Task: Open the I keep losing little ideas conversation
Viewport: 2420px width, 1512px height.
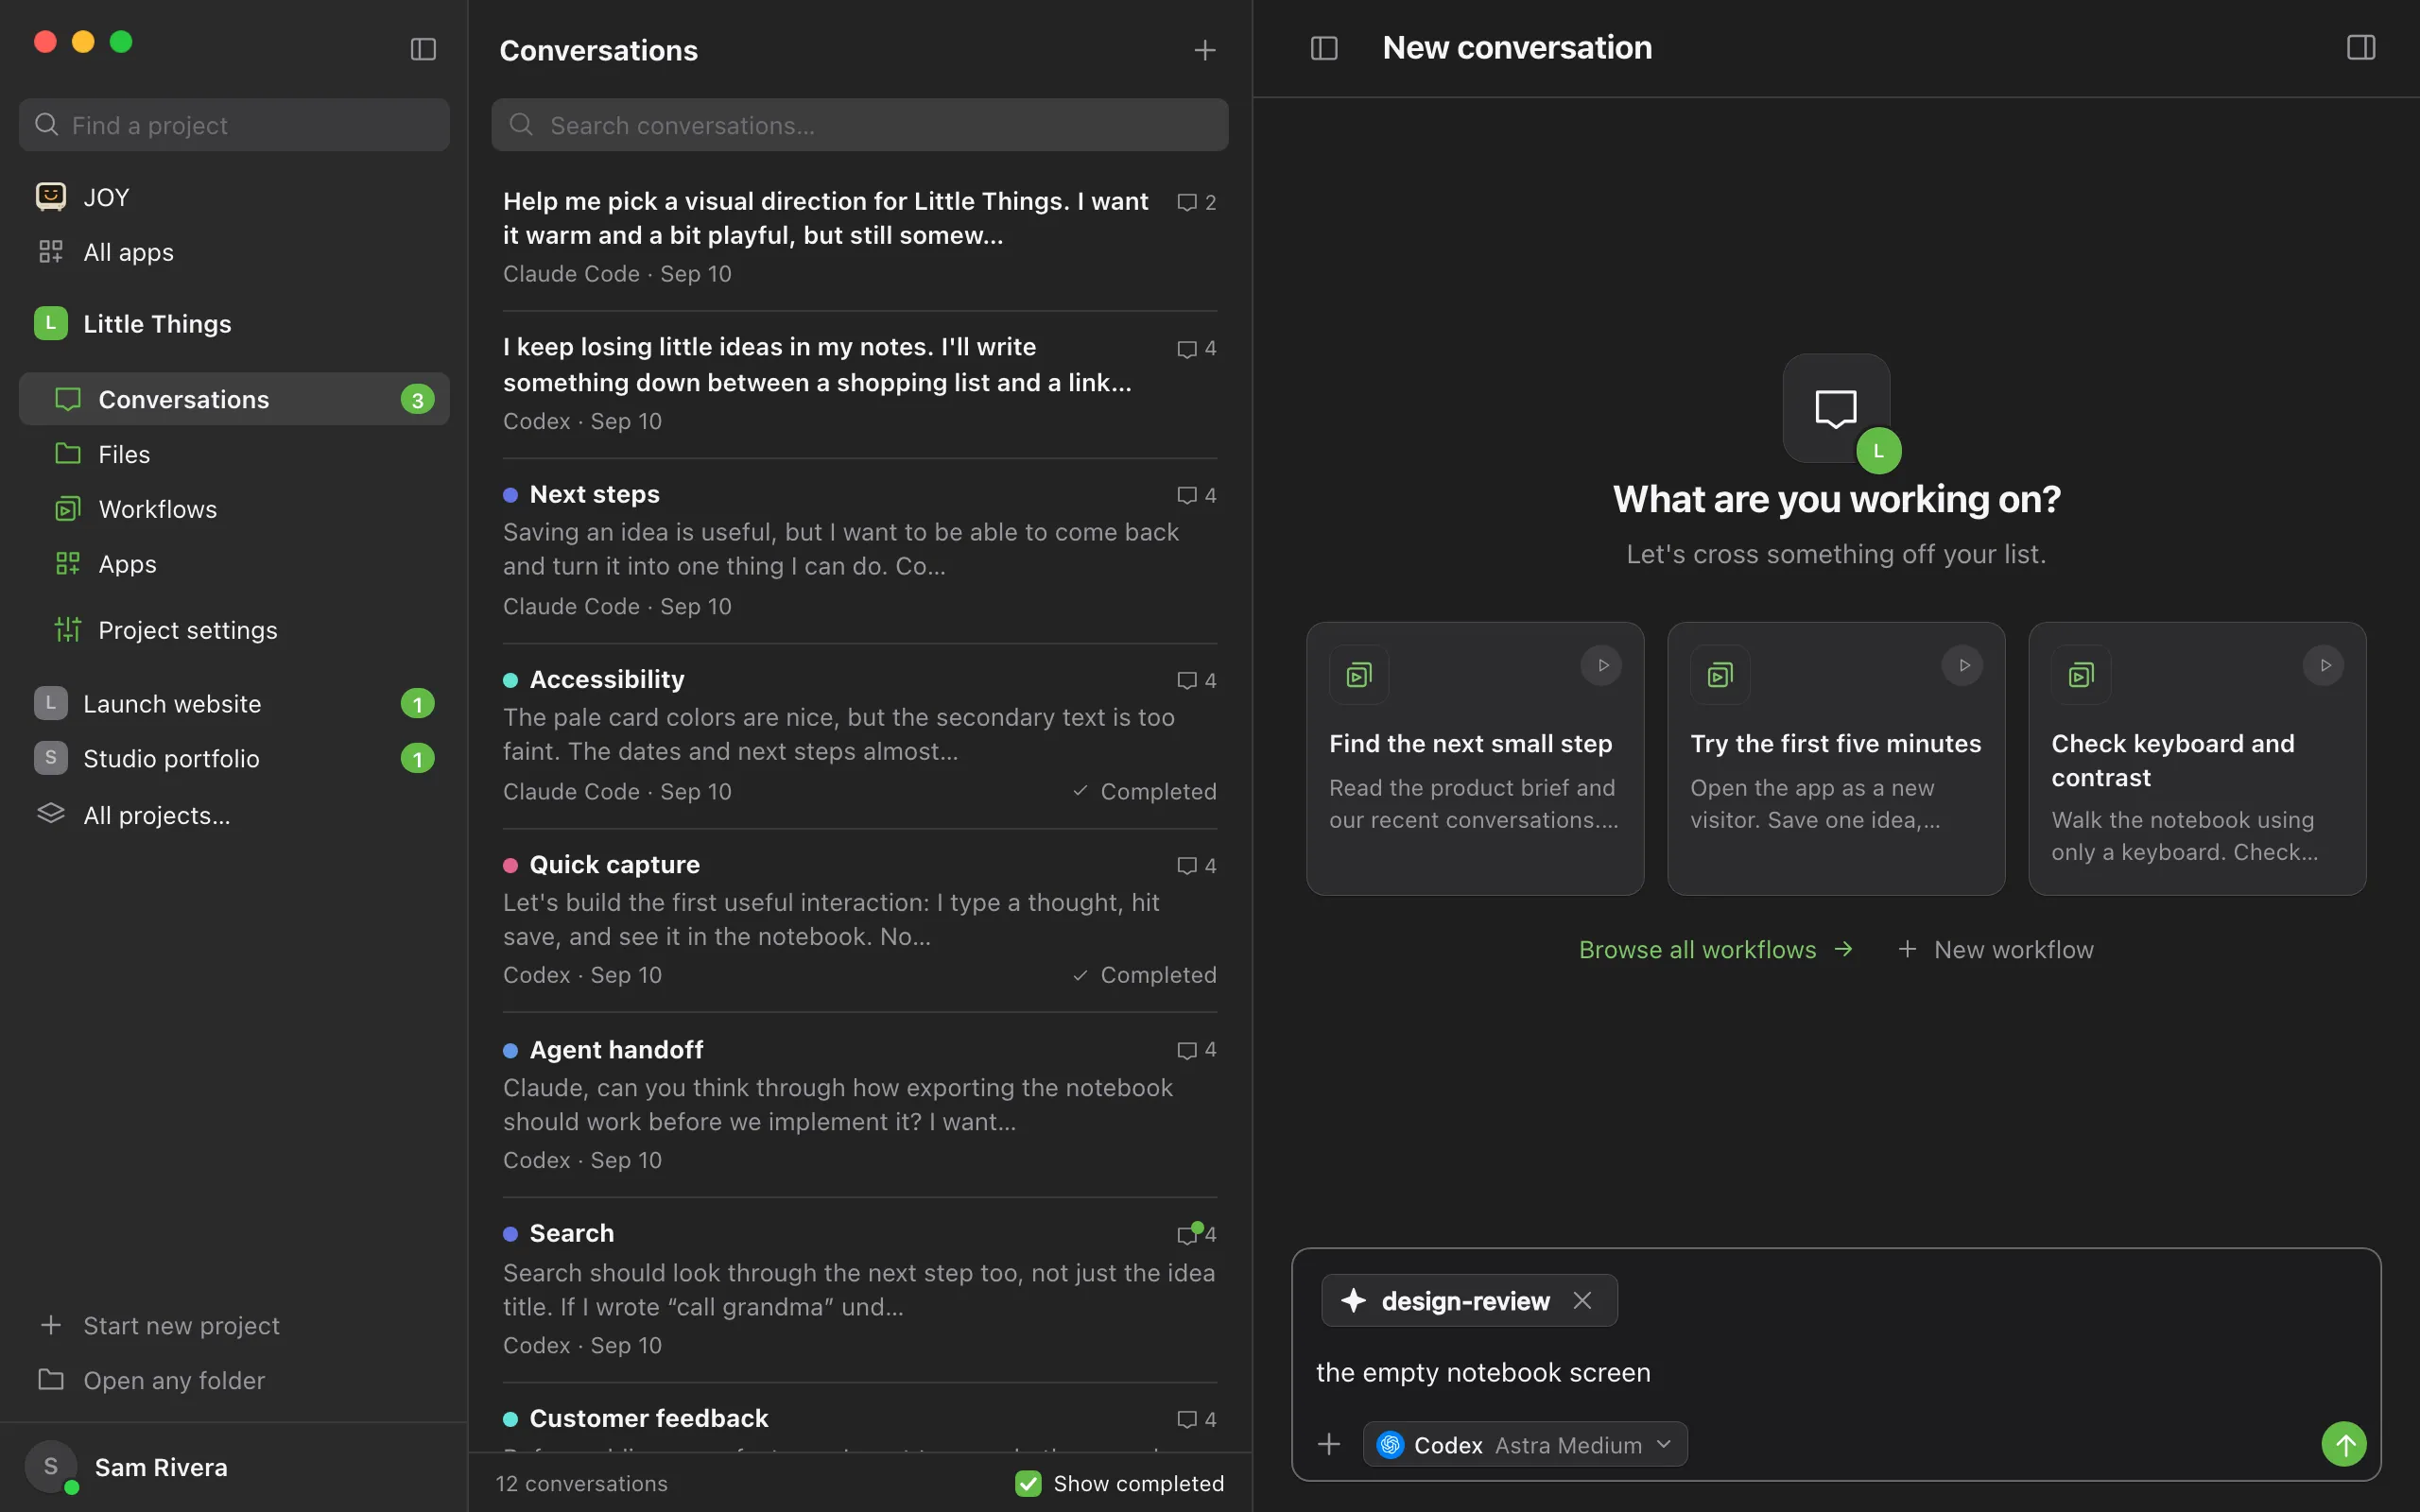Action: [x=860, y=384]
